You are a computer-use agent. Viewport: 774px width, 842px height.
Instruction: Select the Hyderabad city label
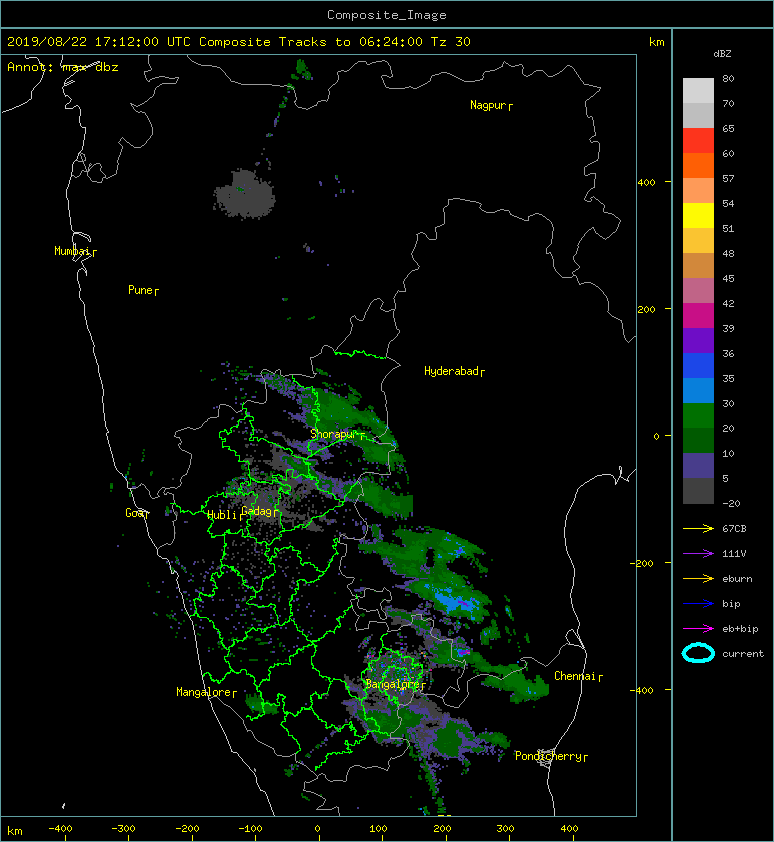tap(451, 371)
